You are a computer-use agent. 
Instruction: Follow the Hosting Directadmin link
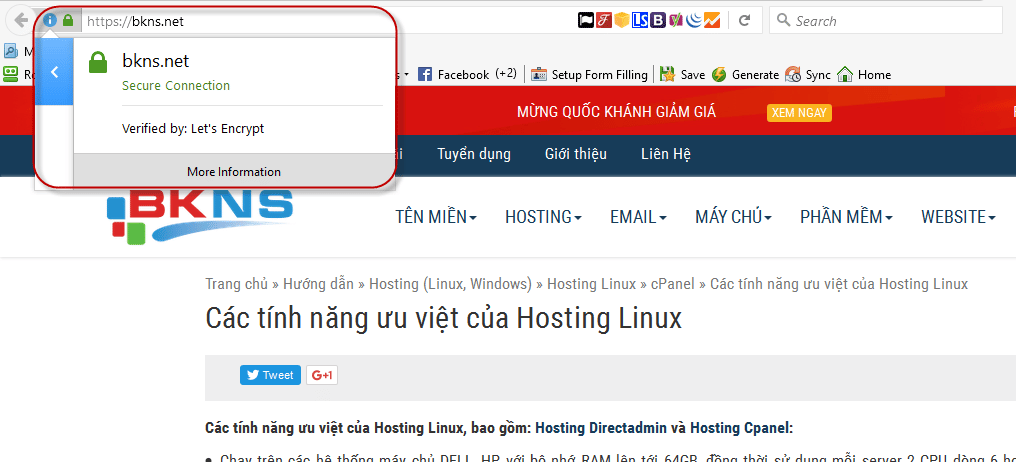pos(601,428)
